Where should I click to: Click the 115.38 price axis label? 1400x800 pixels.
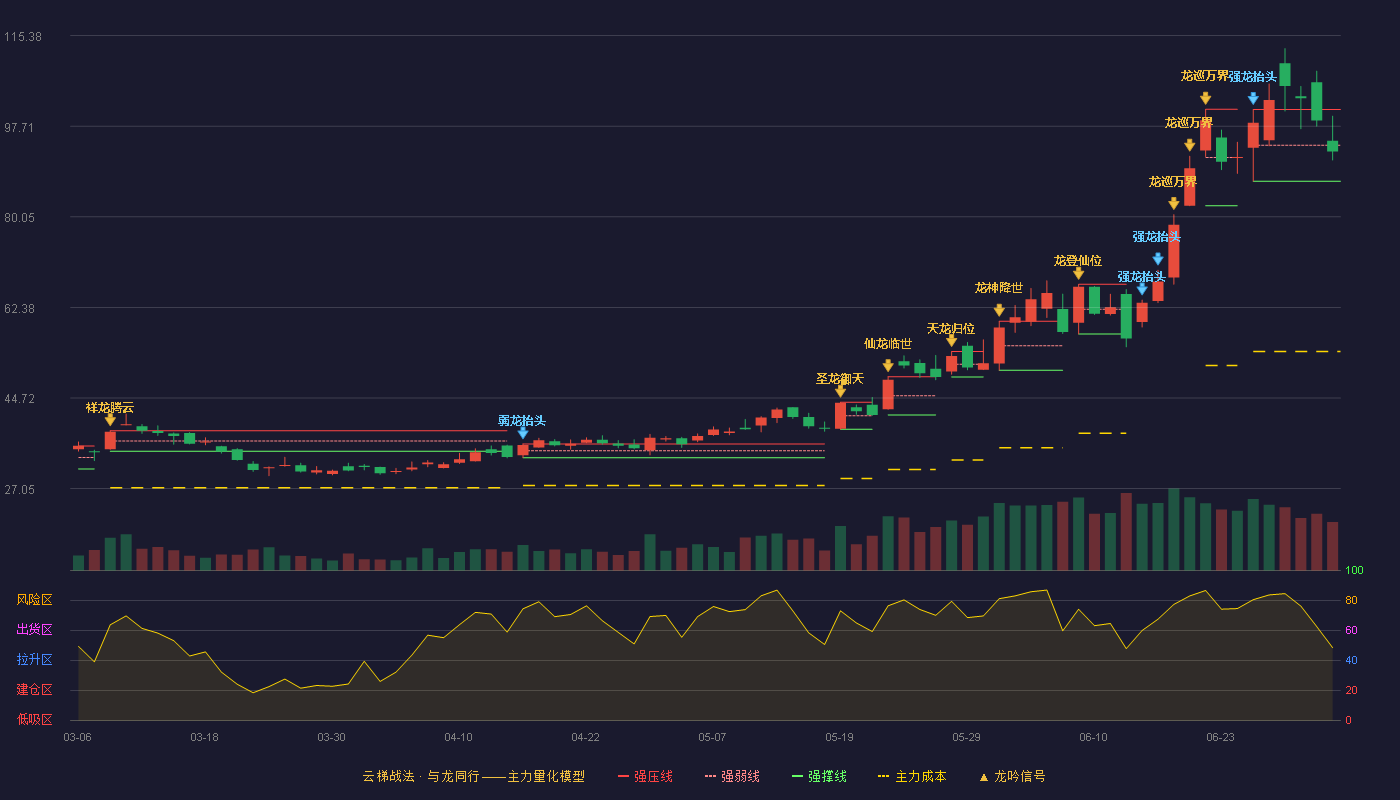(22, 37)
